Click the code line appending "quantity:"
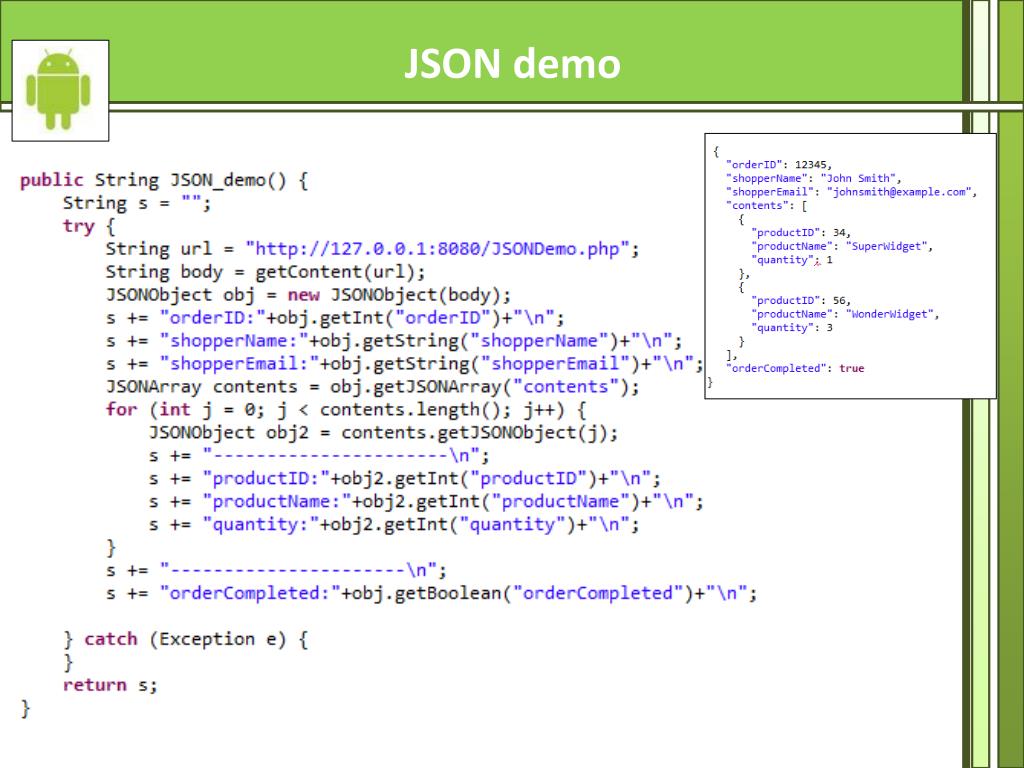This screenshot has height=768, width=1024. point(394,524)
